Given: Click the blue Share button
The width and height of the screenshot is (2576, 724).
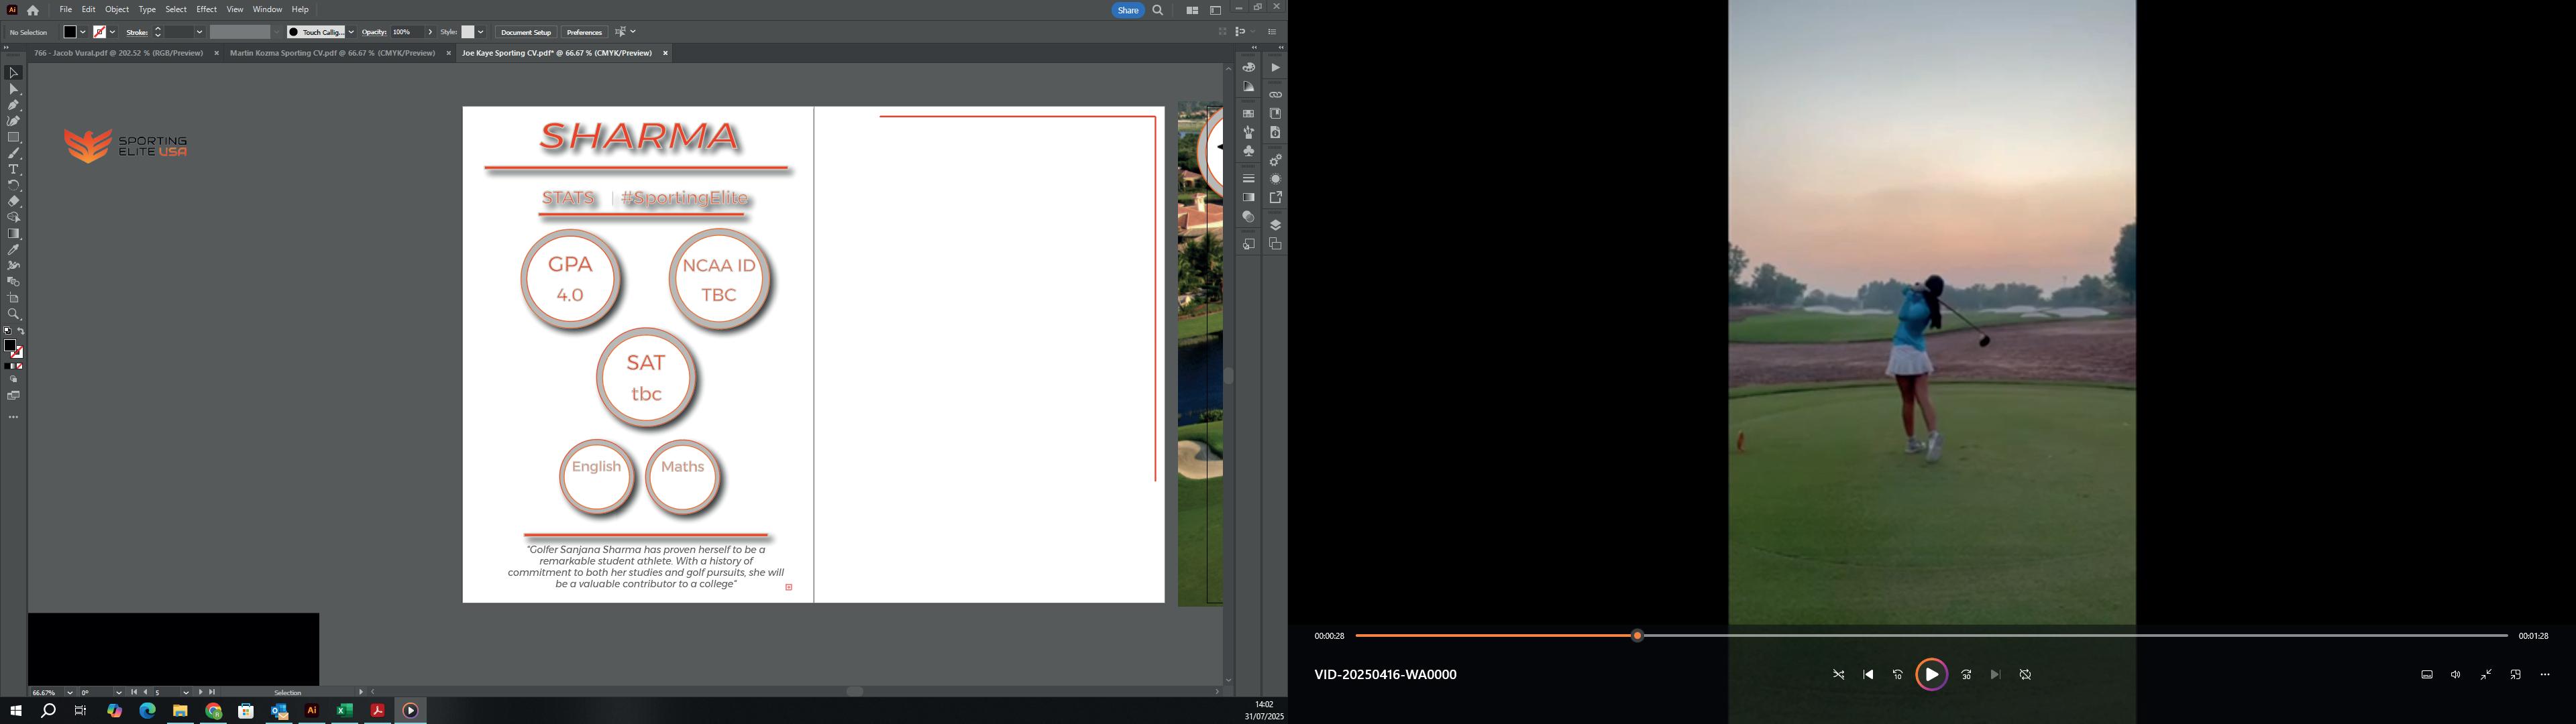Looking at the screenshot, I should click(x=1127, y=10).
